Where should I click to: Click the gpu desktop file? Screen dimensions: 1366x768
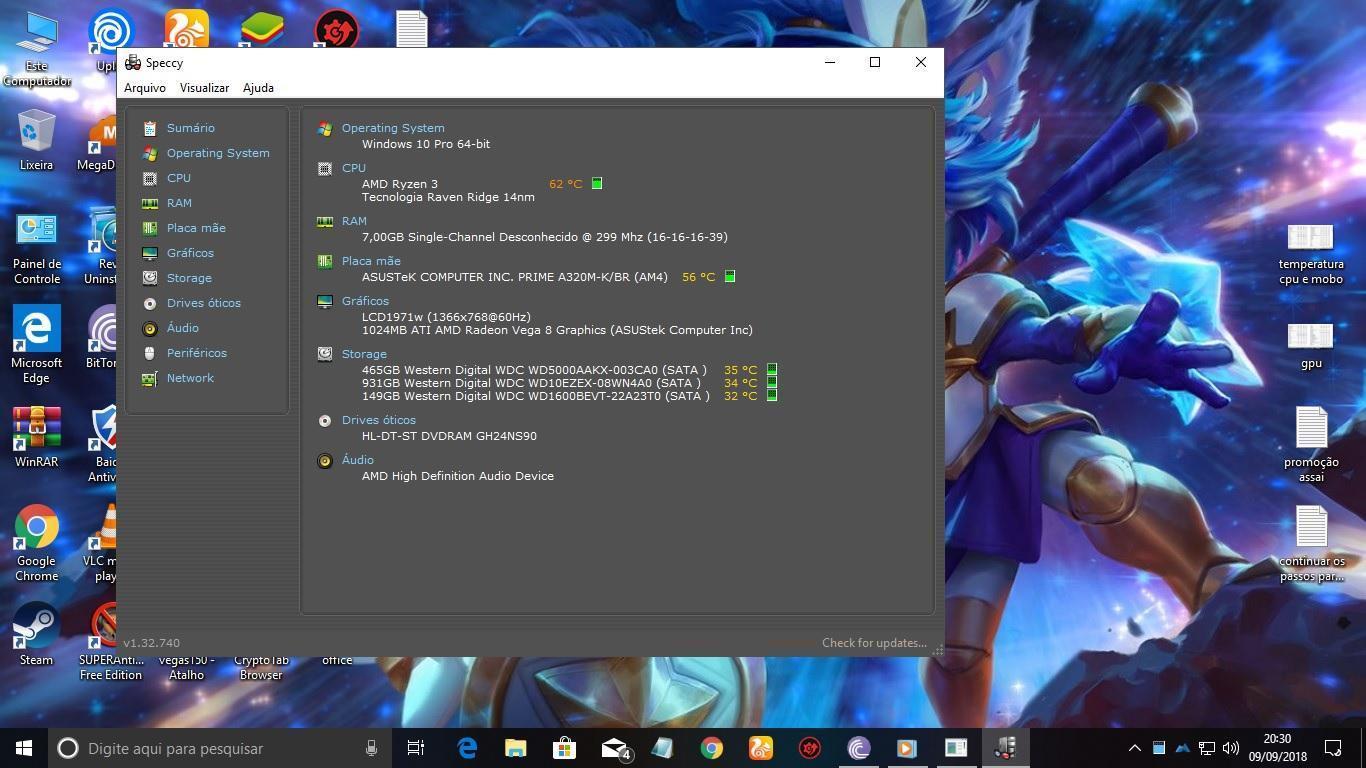click(x=1311, y=346)
